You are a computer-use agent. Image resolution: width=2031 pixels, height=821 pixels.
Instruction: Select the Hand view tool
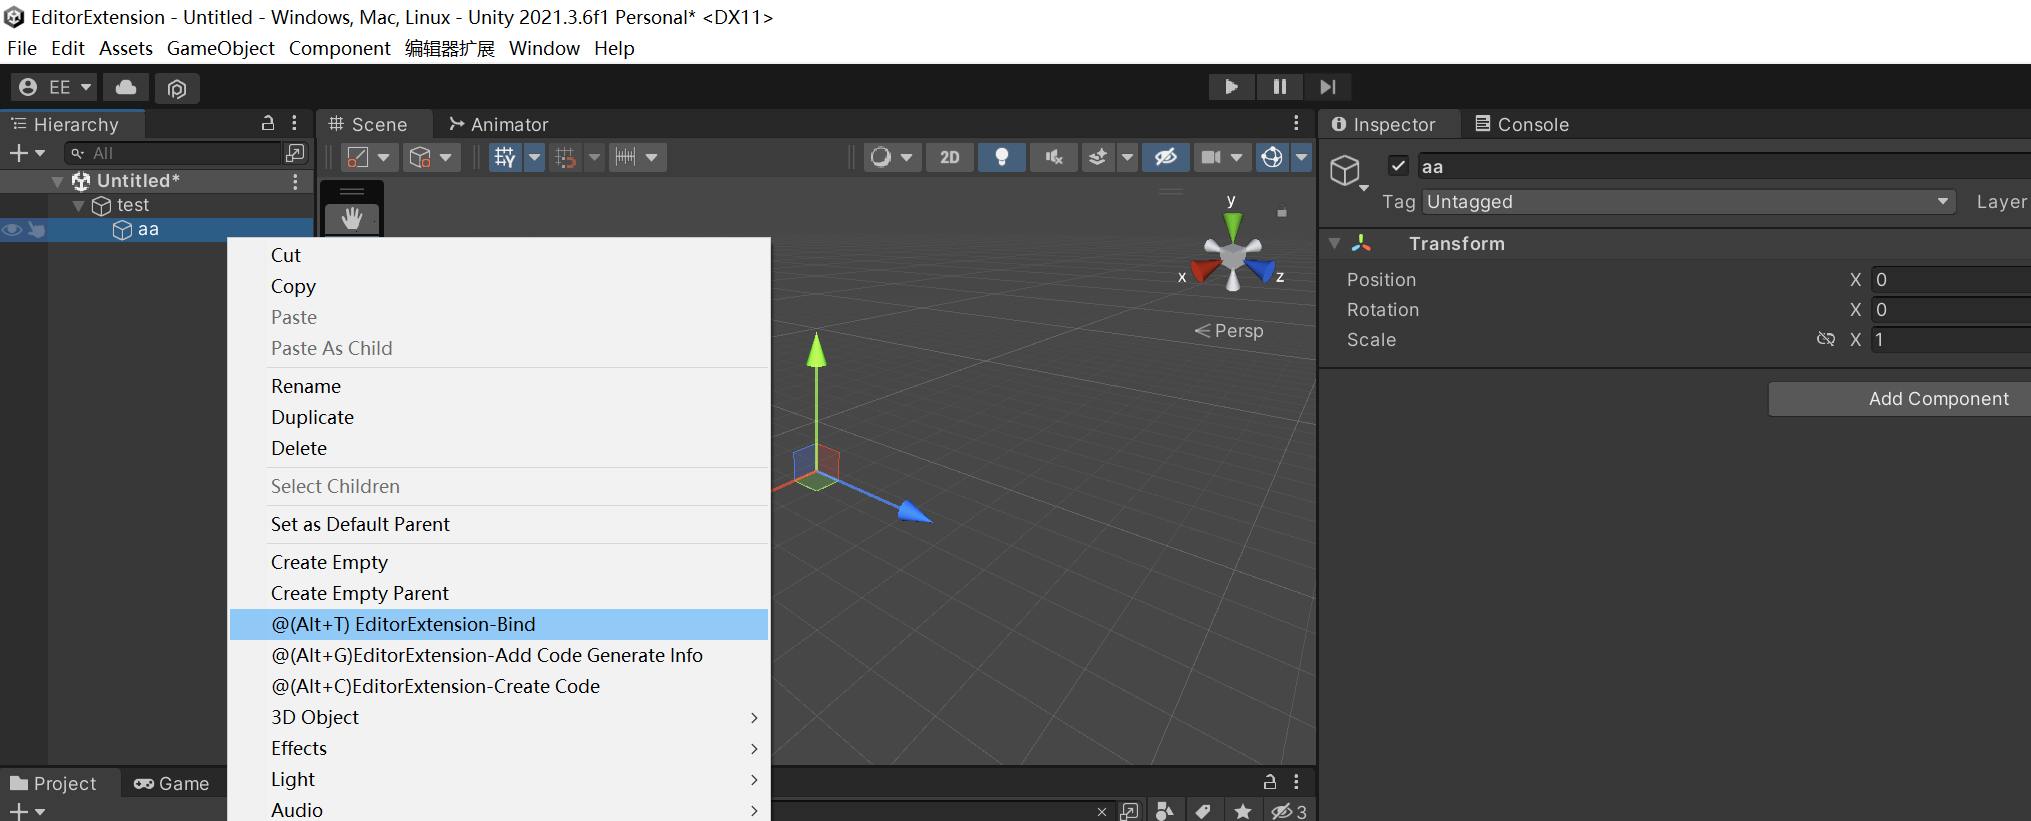pyautogui.click(x=352, y=218)
